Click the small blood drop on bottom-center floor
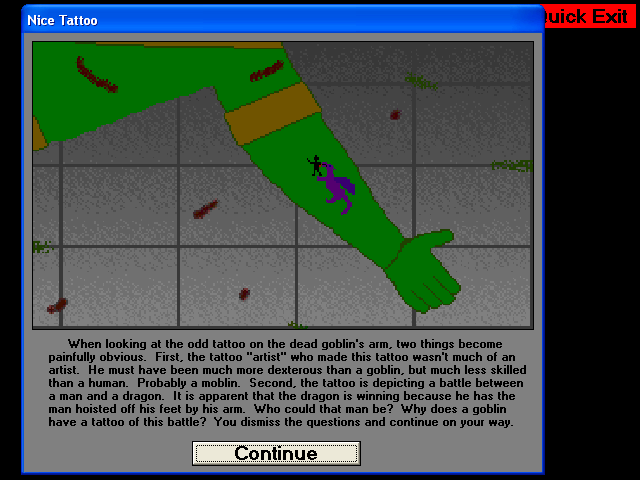This screenshot has width=640, height=480. click(244, 294)
